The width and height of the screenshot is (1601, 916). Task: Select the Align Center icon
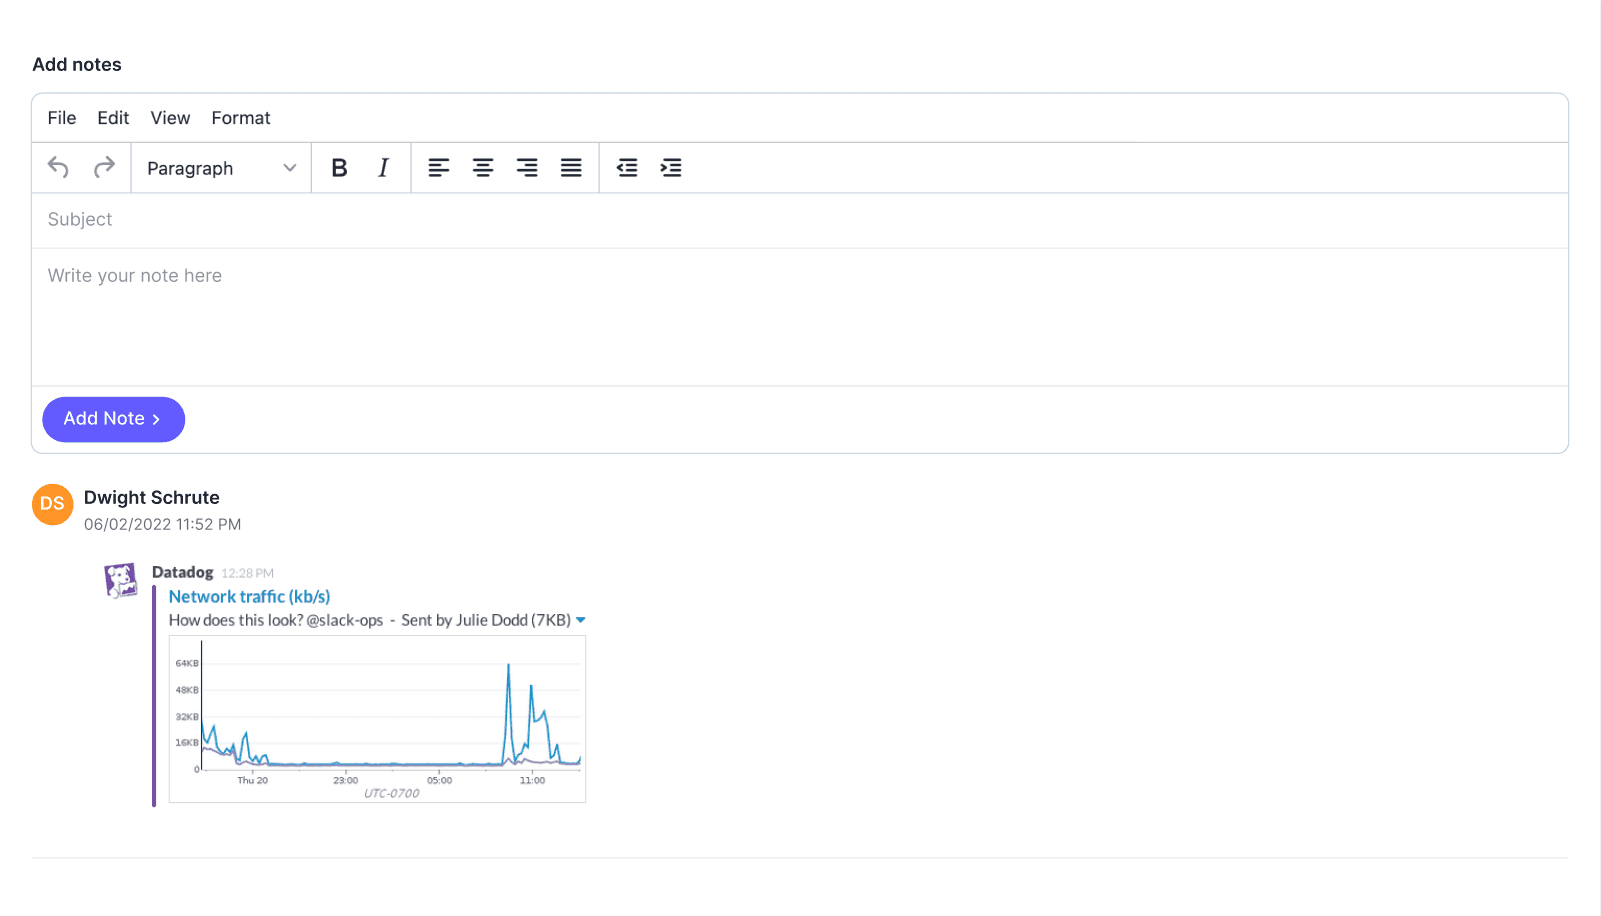click(x=483, y=167)
